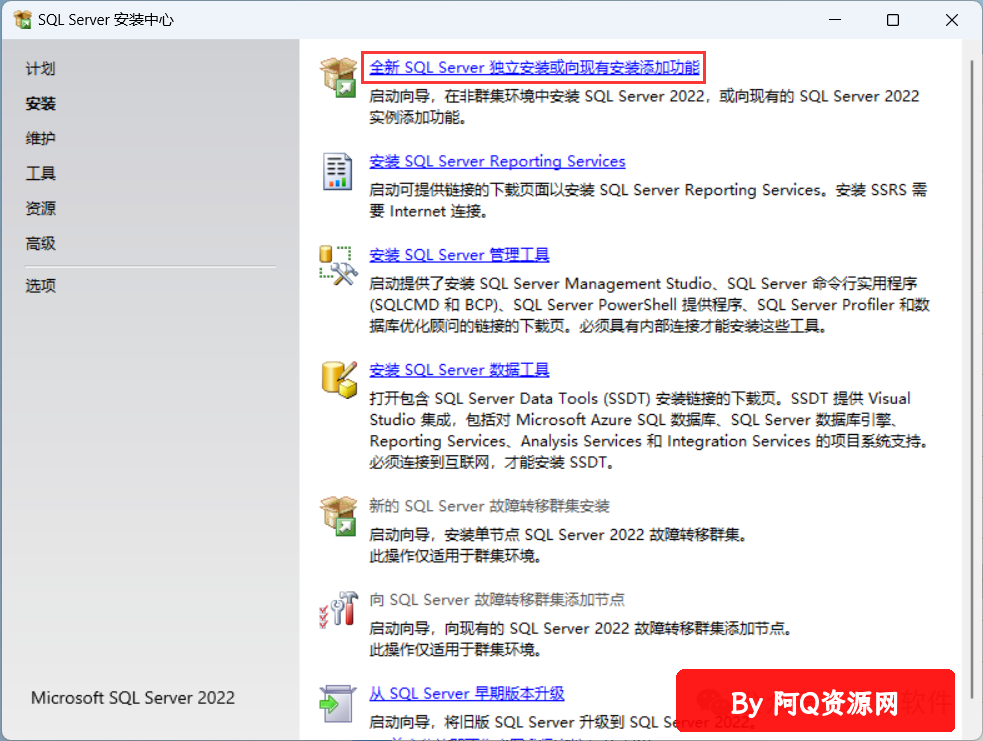Switch to the 维护 page
The width and height of the screenshot is (983, 741).
click(40, 139)
